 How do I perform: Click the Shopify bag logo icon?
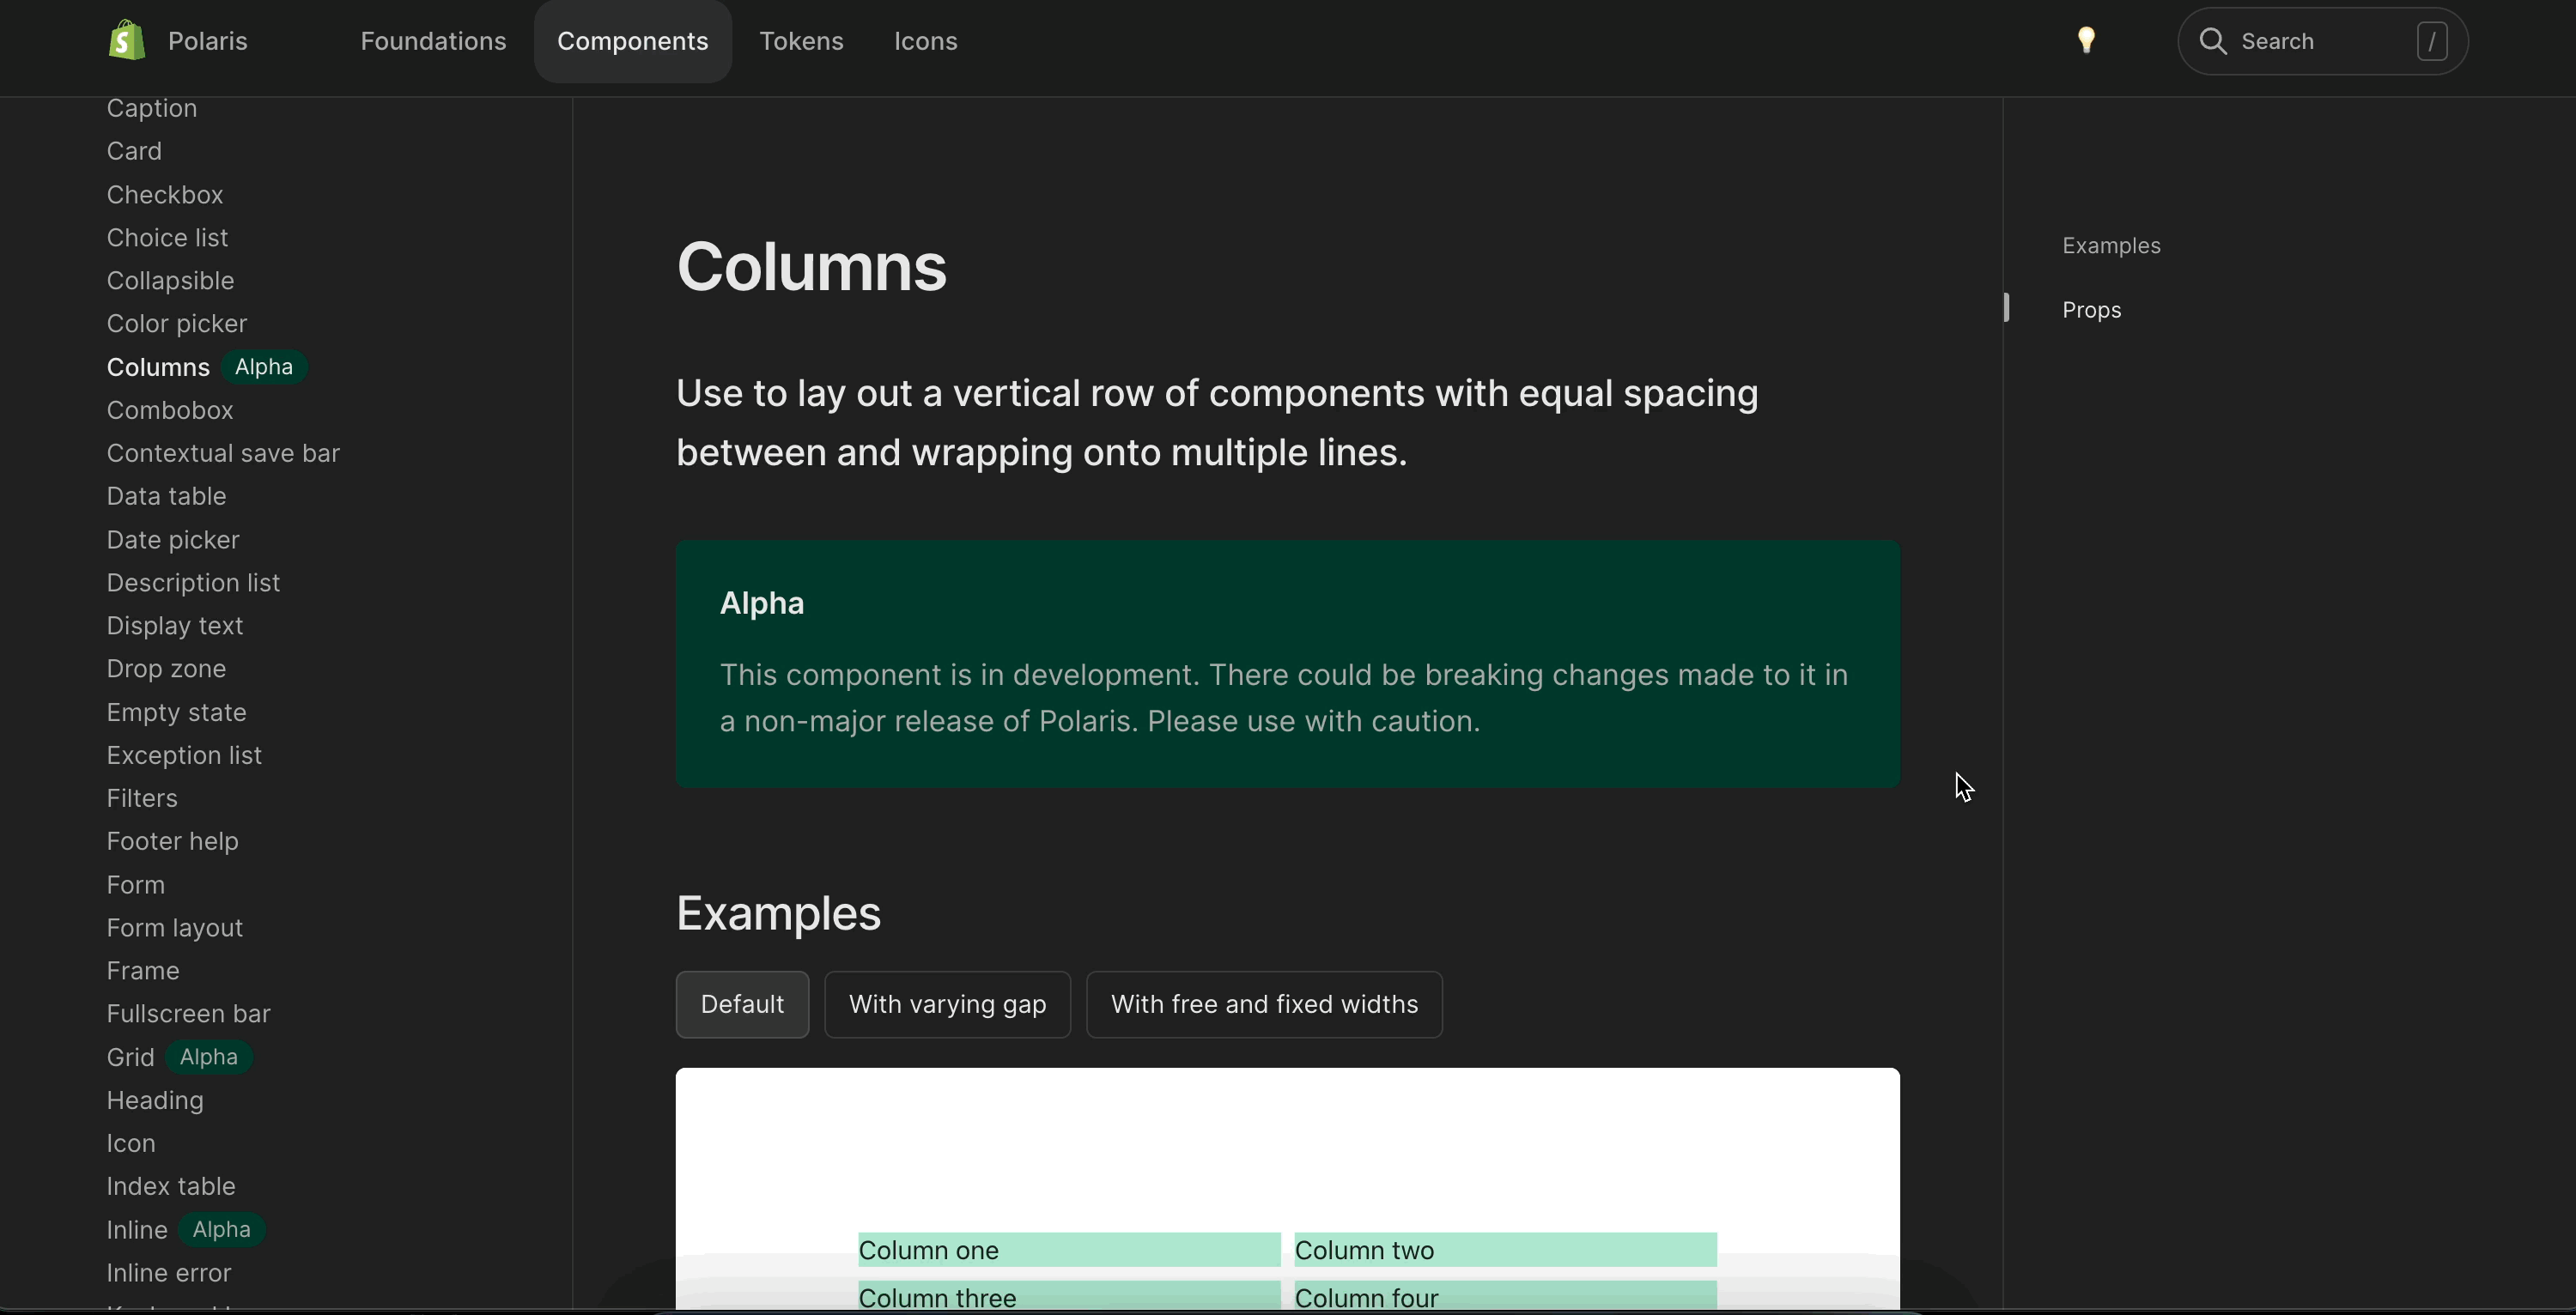pos(127,41)
